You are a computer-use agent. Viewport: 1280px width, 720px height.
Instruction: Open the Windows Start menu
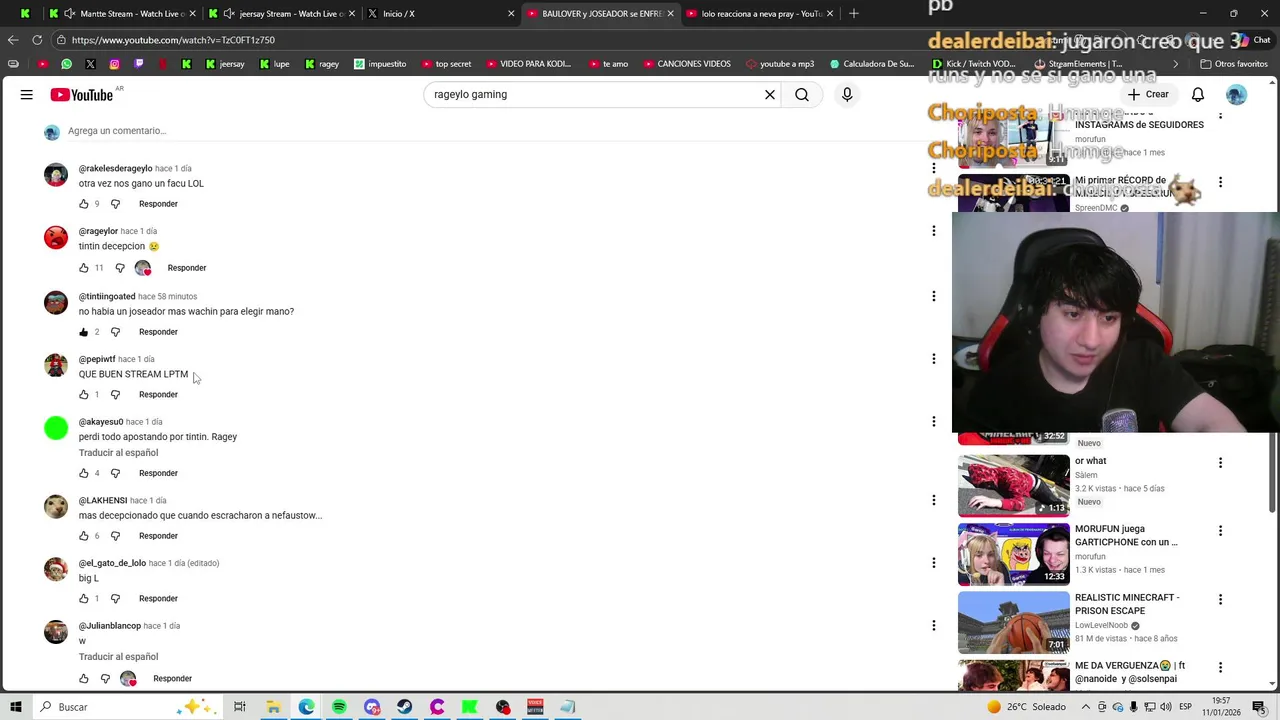[15, 707]
